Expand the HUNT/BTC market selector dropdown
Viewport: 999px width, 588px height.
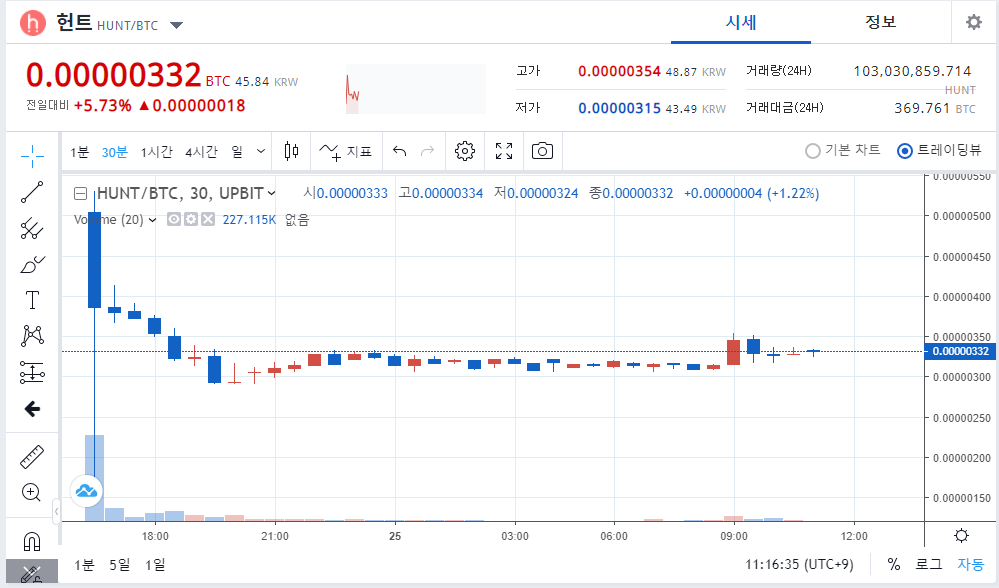(176, 25)
